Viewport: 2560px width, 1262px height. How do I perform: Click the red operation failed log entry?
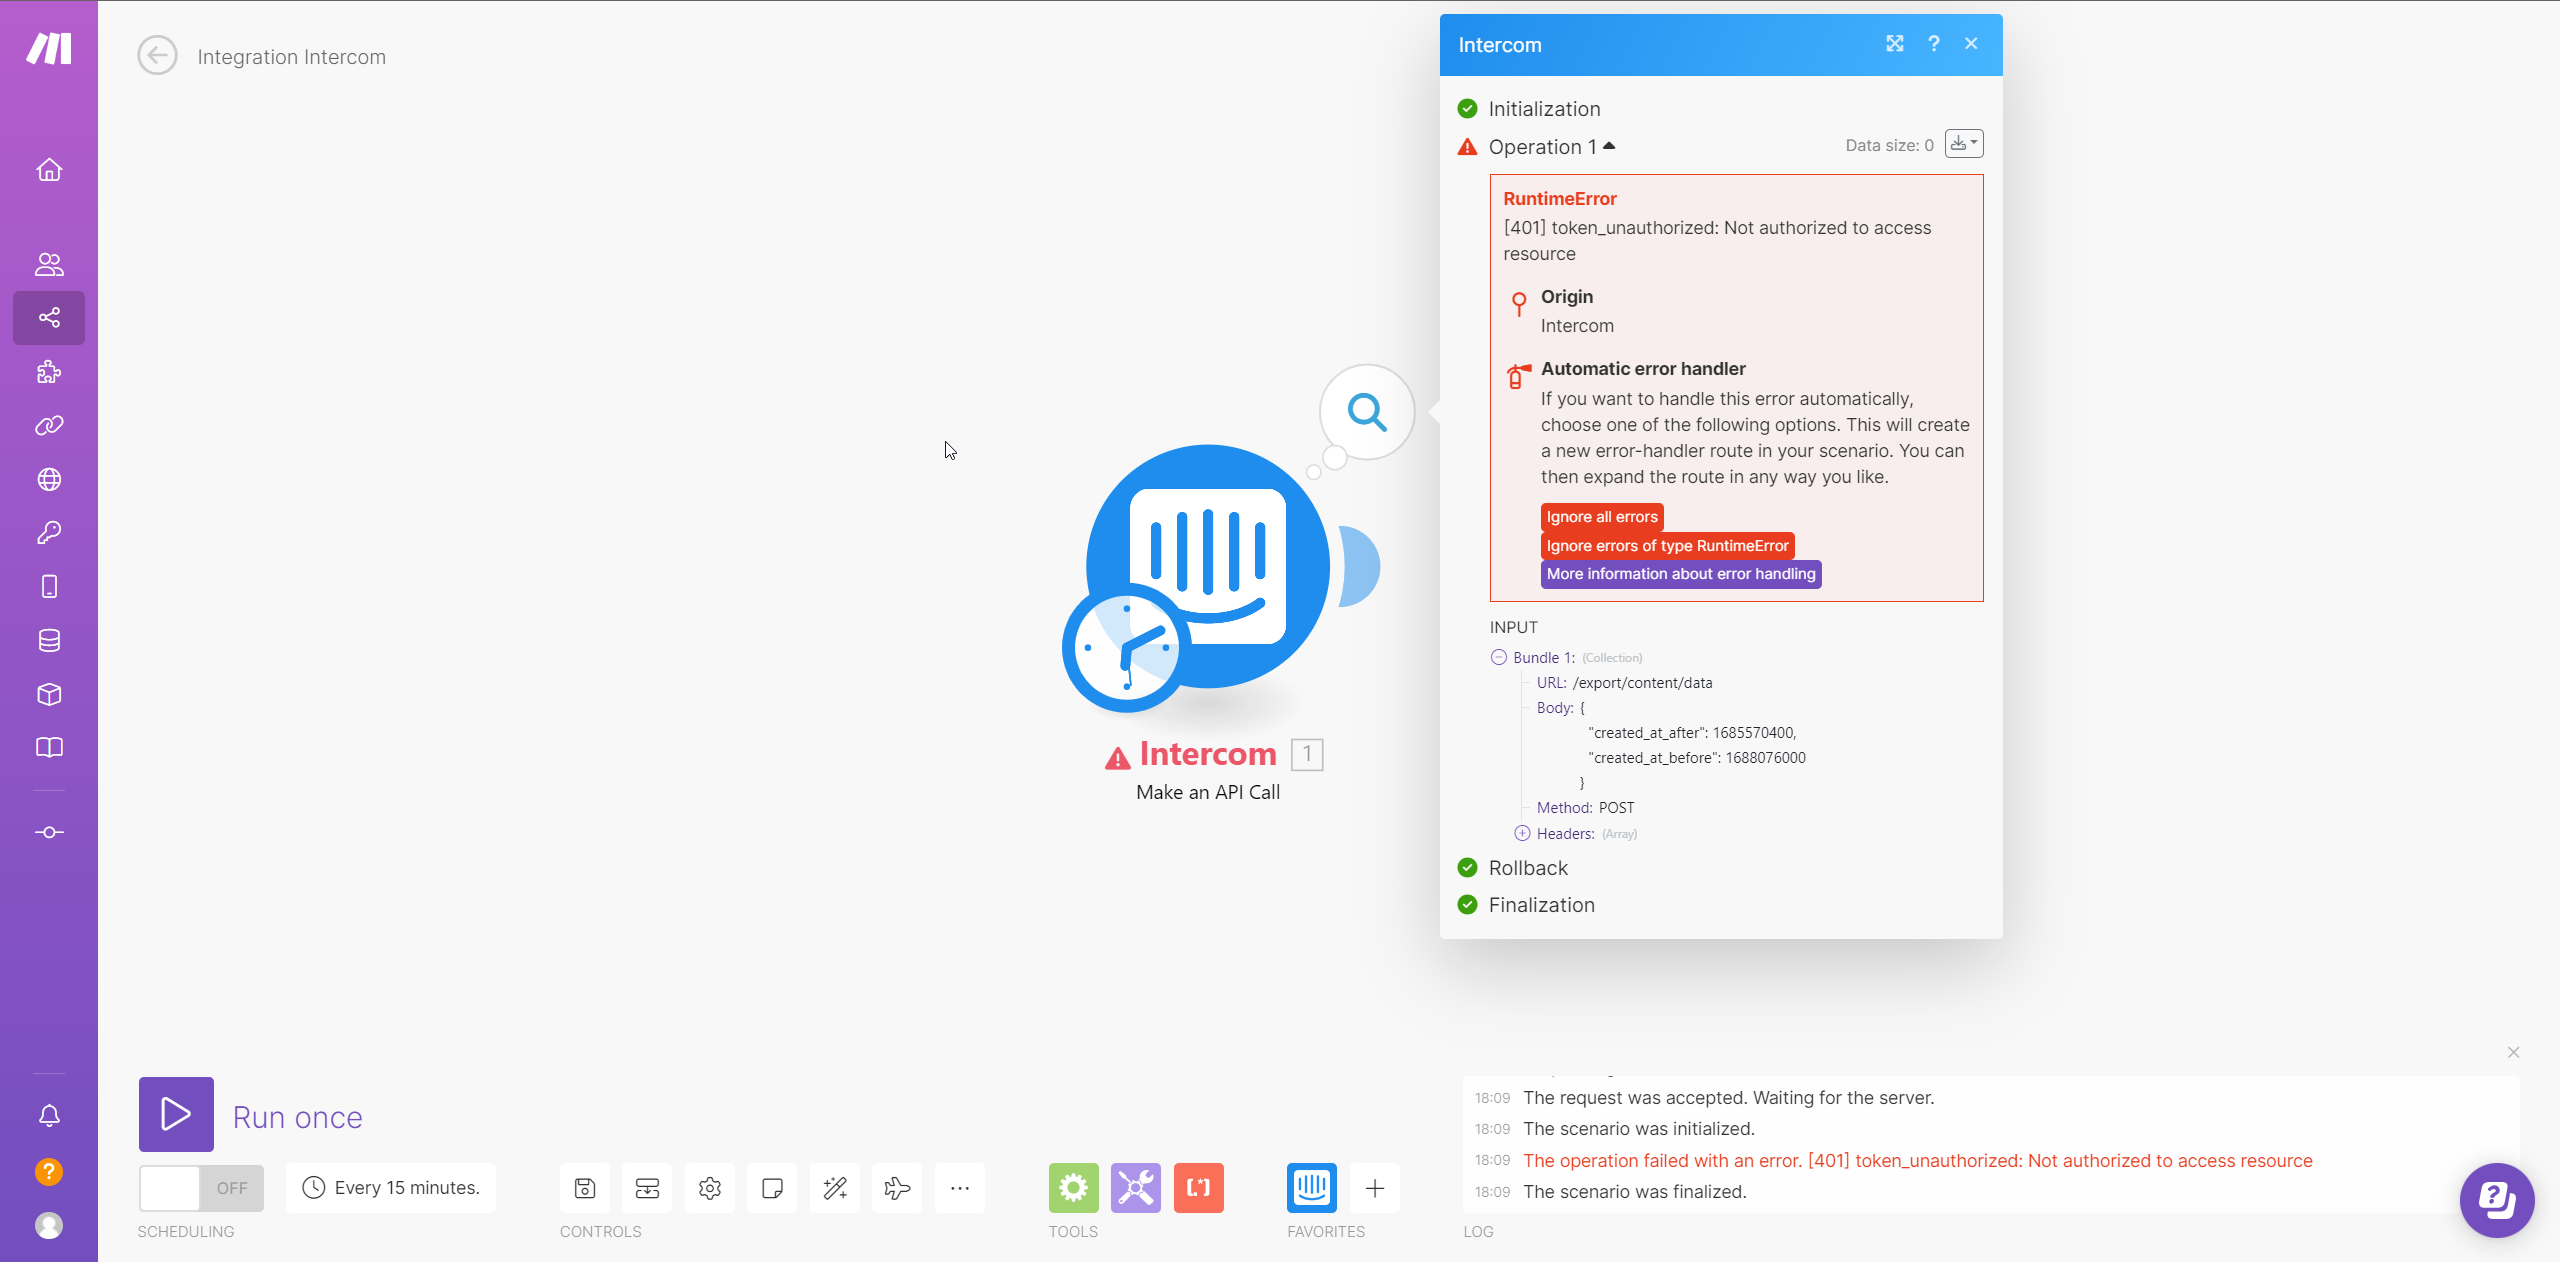tap(1917, 1161)
